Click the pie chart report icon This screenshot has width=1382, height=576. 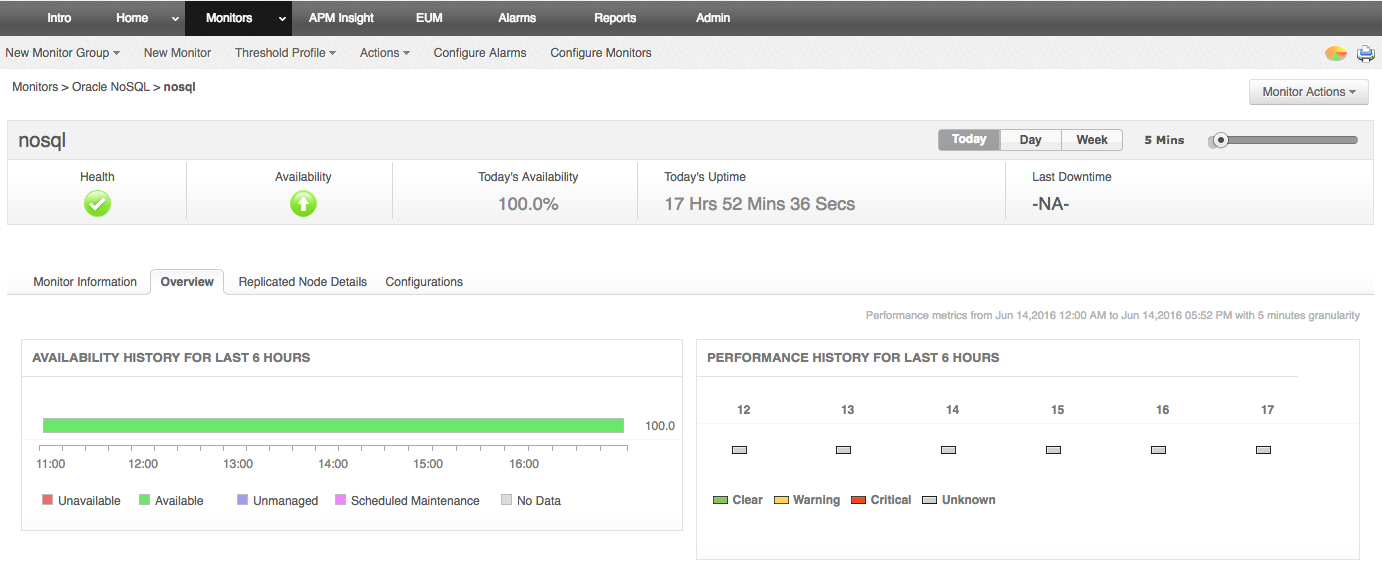[x=1335, y=53]
